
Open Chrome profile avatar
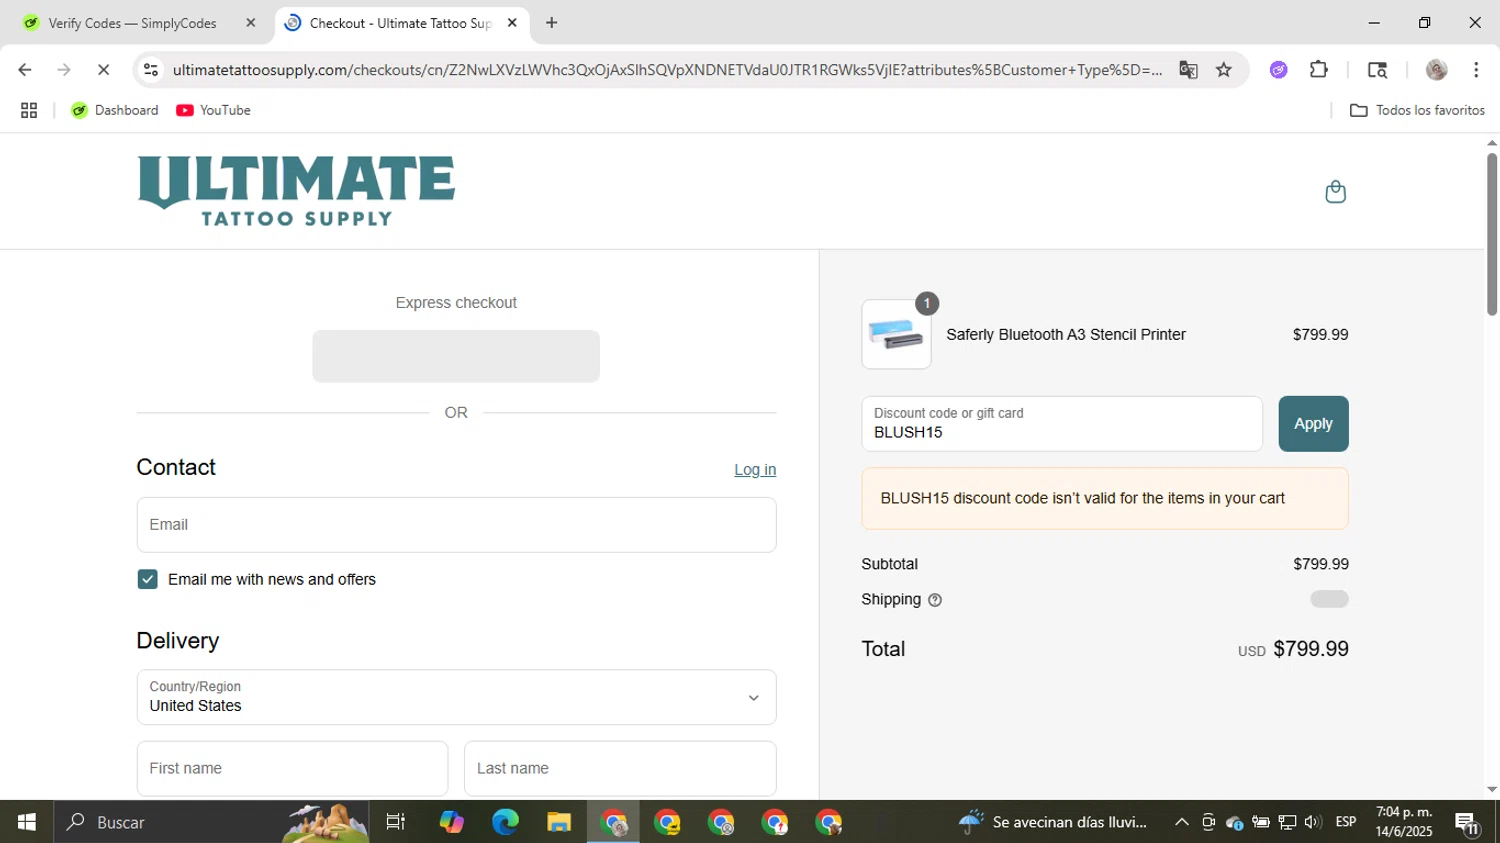1437,70
